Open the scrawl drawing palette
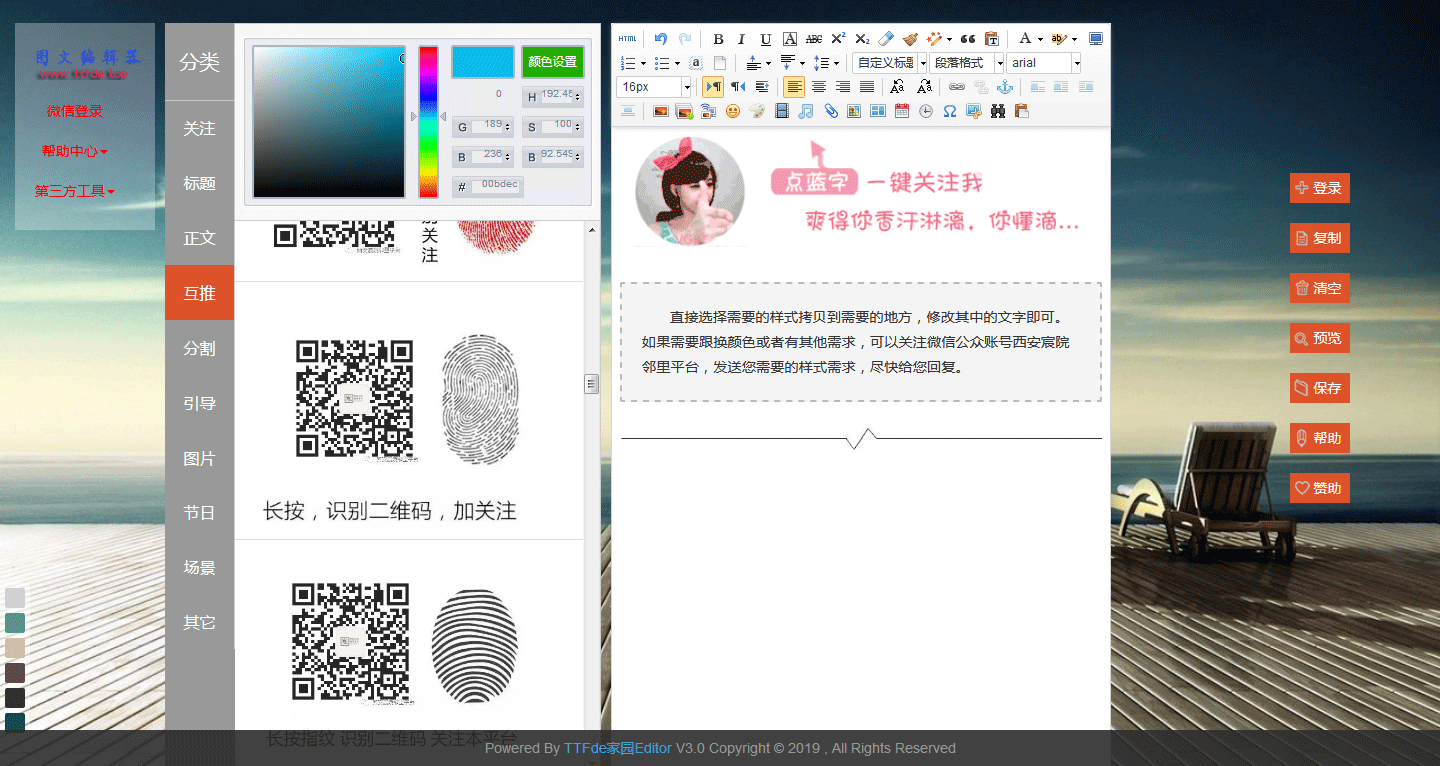The height and width of the screenshot is (766, 1440). pos(757,111)
